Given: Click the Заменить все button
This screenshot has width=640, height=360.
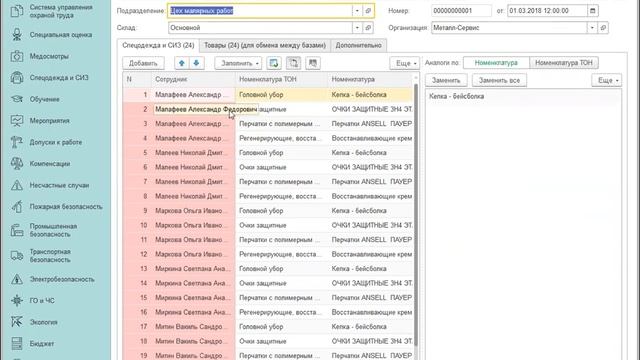Looking at the screenshot, I should click(x=499, y=80).
